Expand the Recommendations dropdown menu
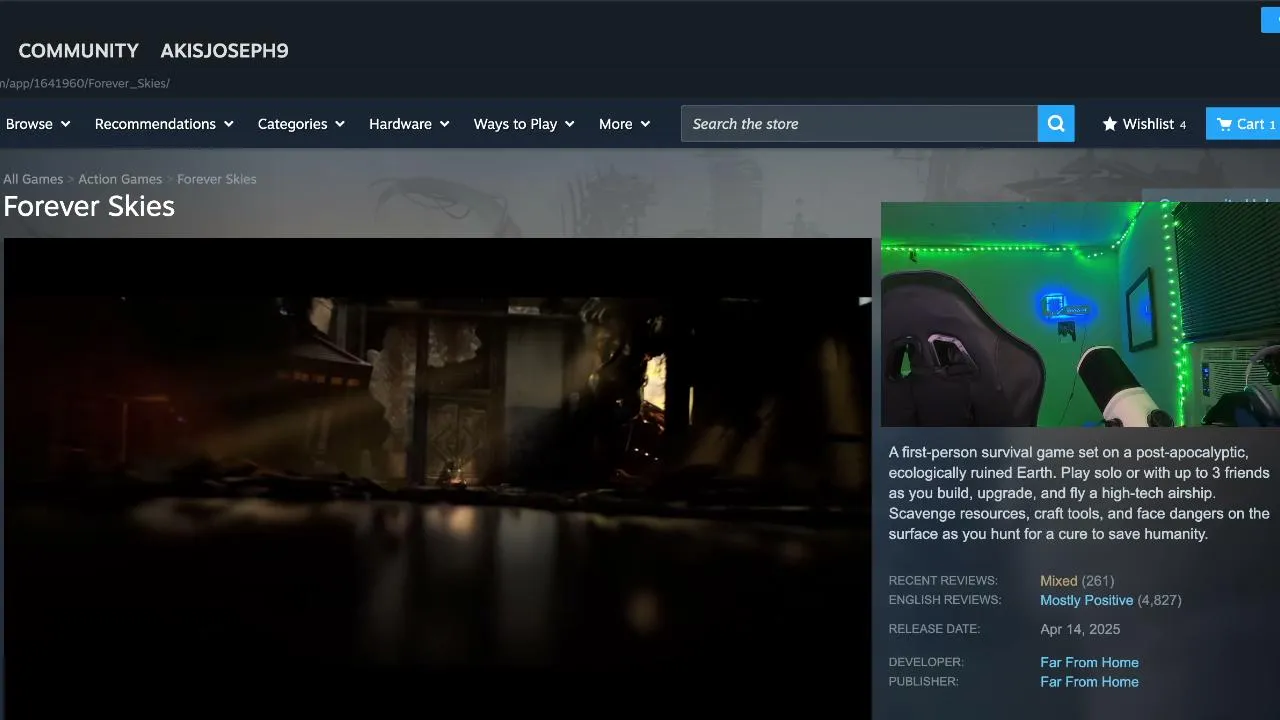 164,124
